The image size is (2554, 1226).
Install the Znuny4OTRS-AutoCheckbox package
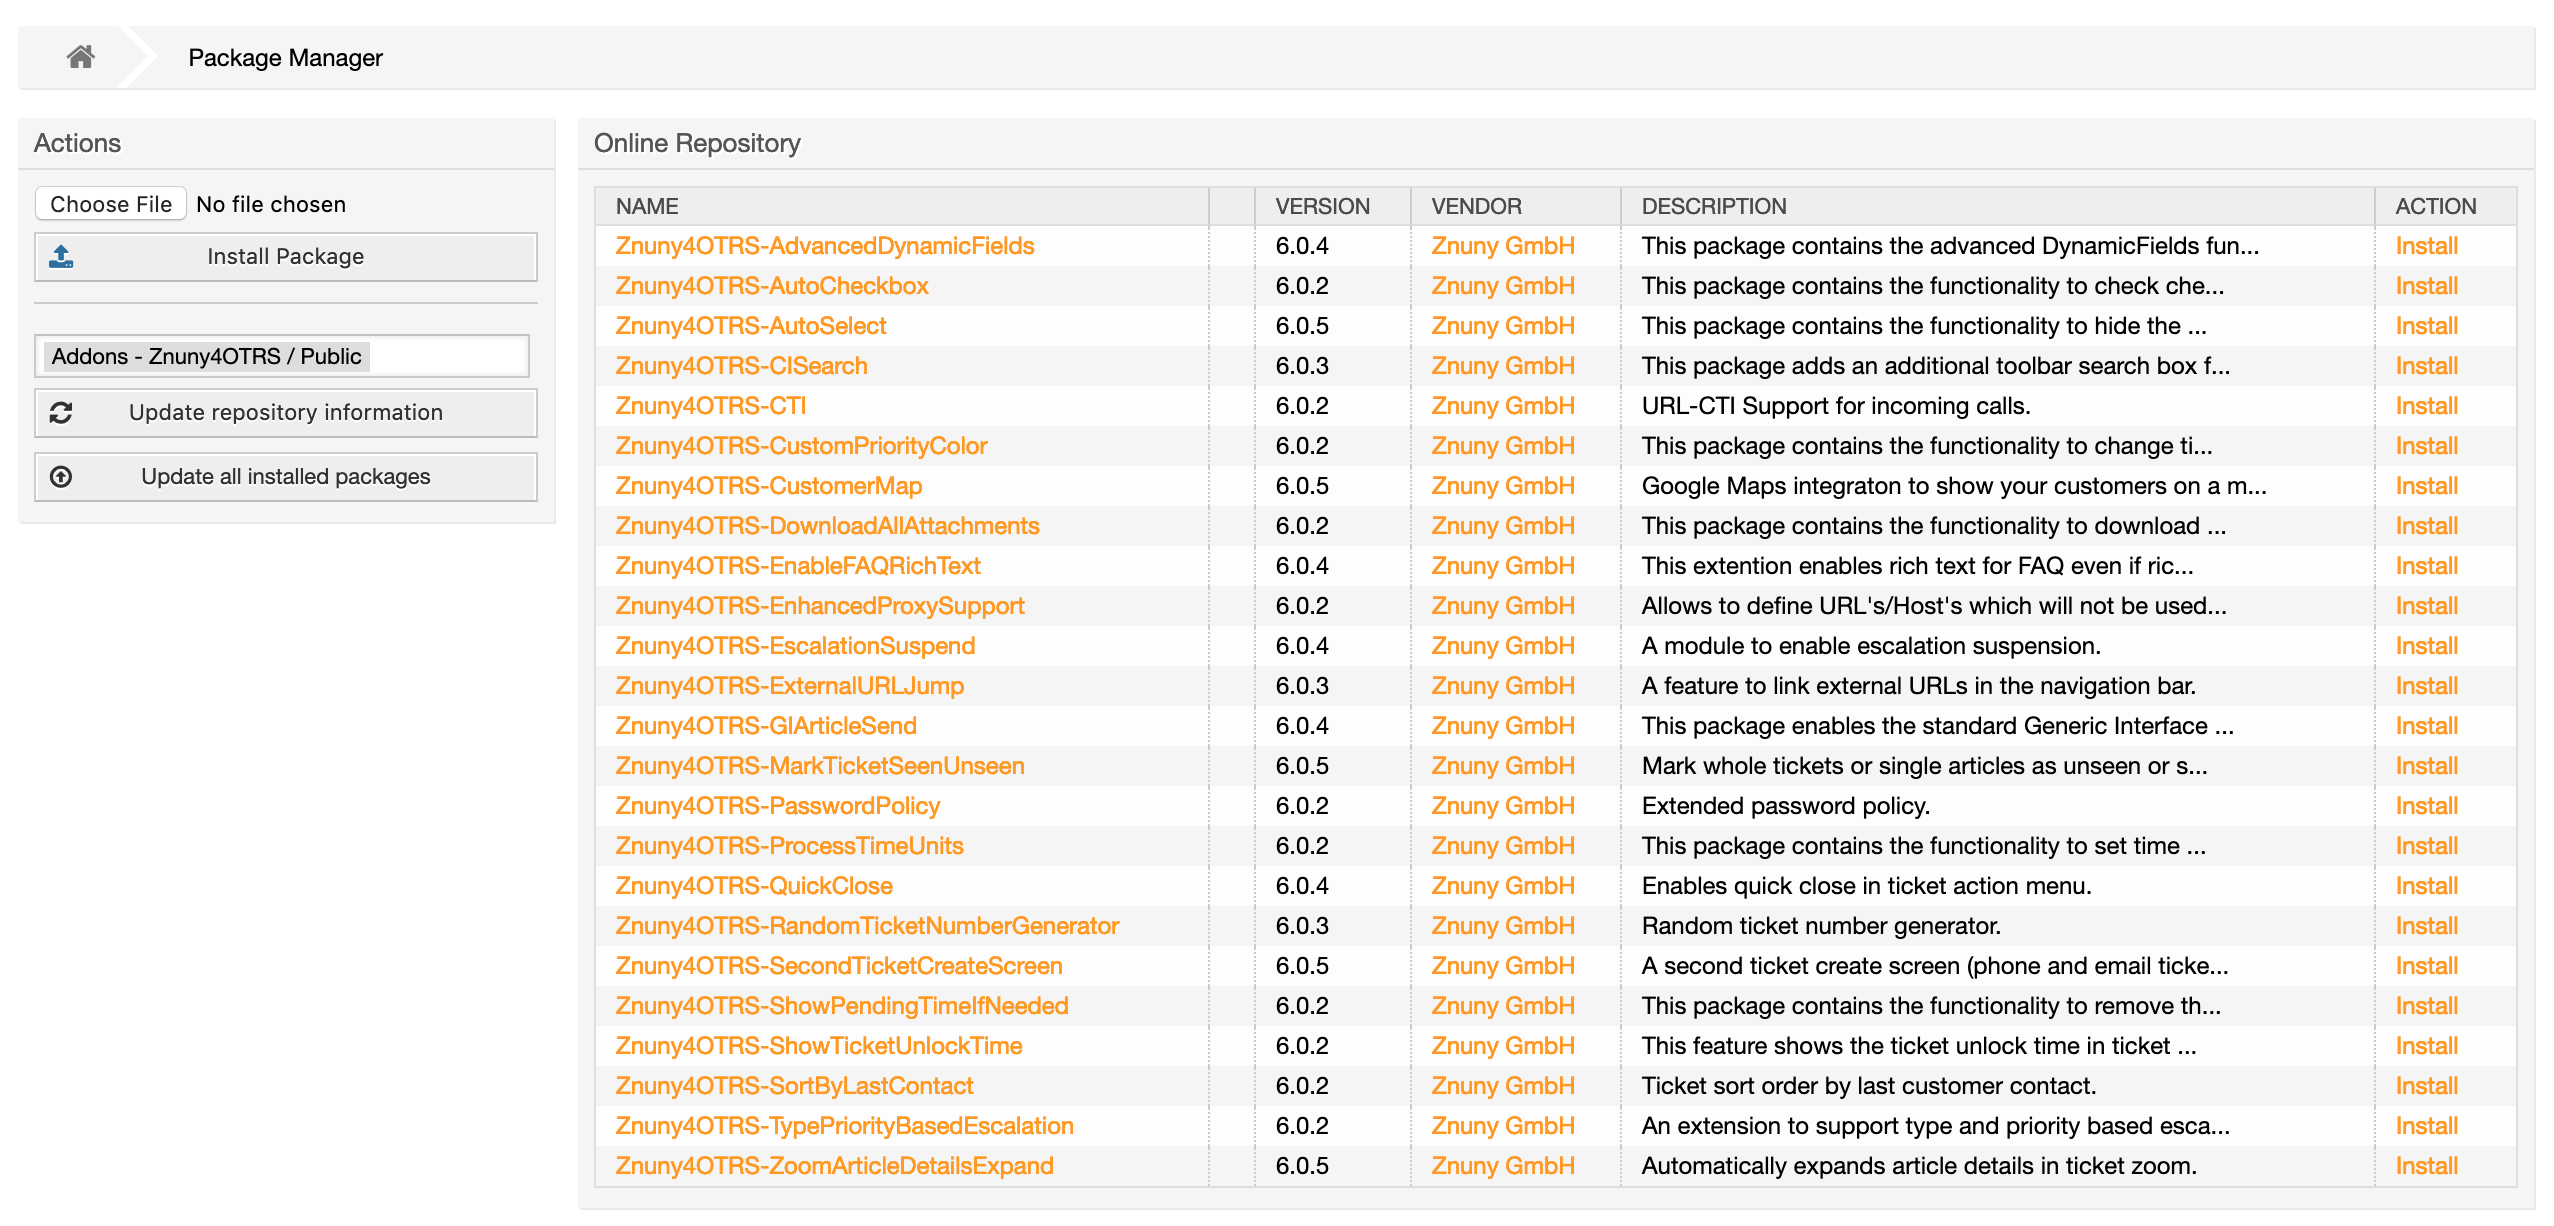coord(2425,286)
